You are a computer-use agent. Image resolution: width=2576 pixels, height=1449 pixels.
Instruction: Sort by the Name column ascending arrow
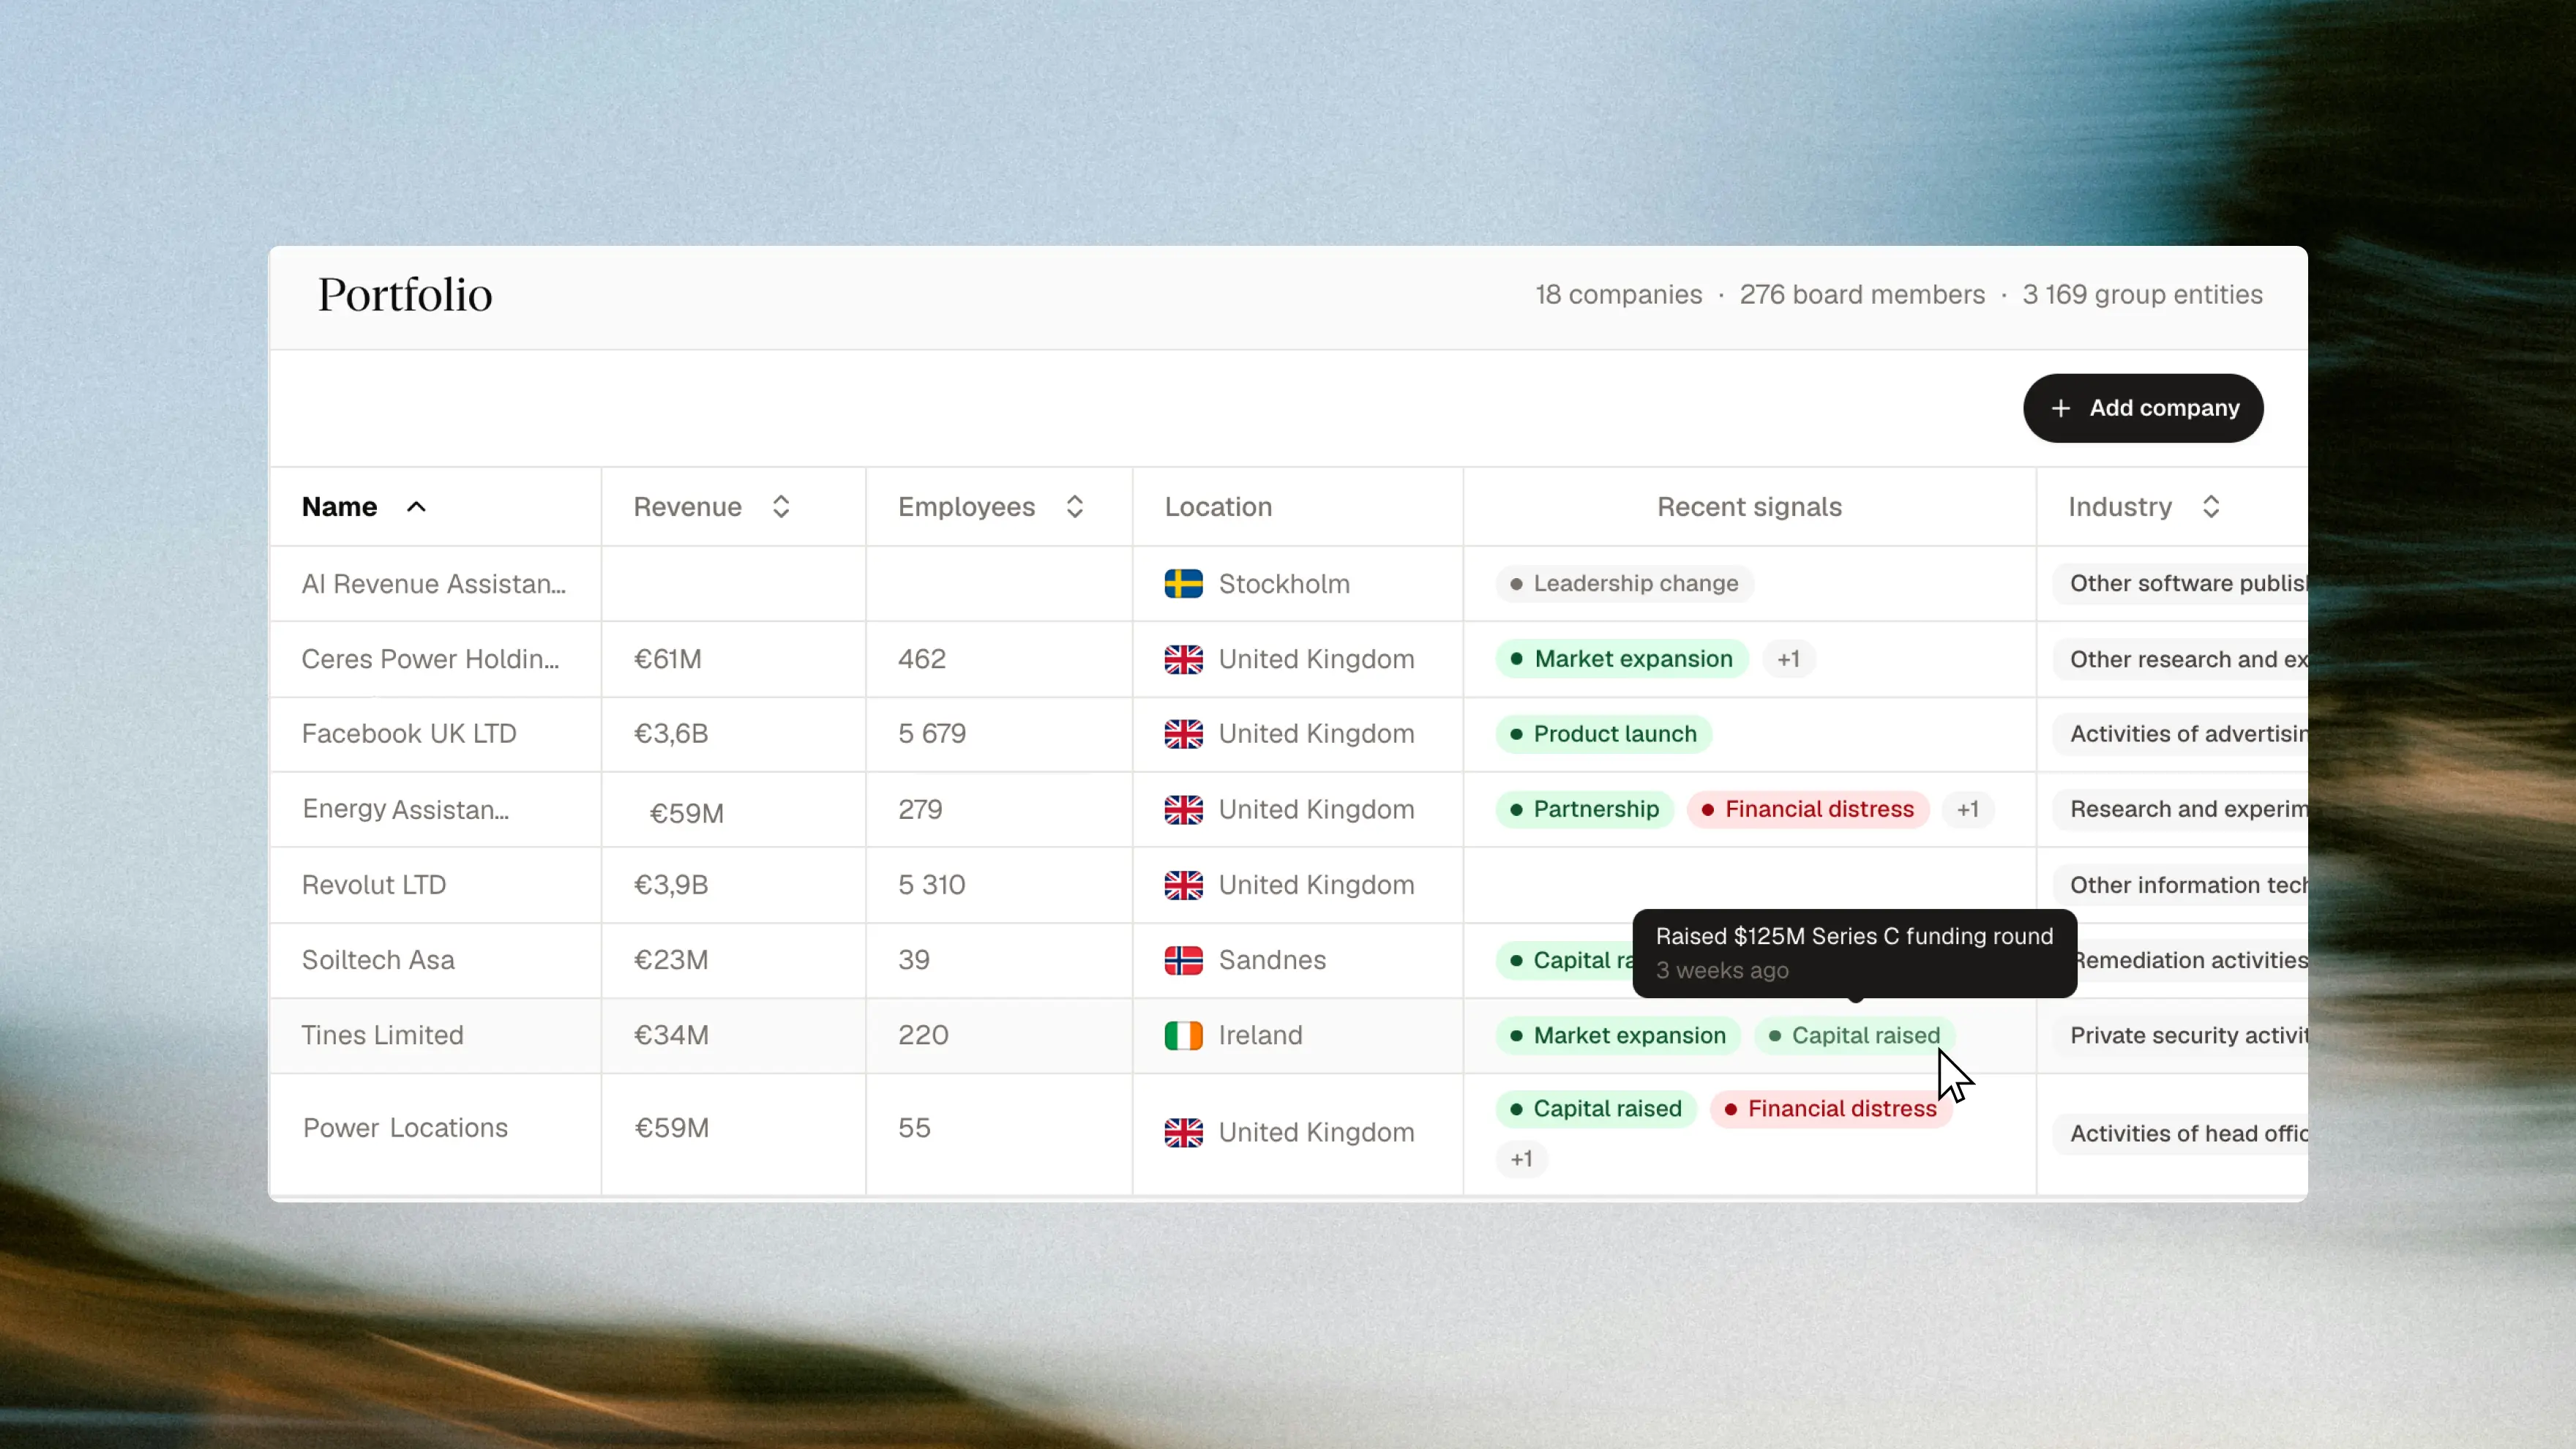pos(416,507)
